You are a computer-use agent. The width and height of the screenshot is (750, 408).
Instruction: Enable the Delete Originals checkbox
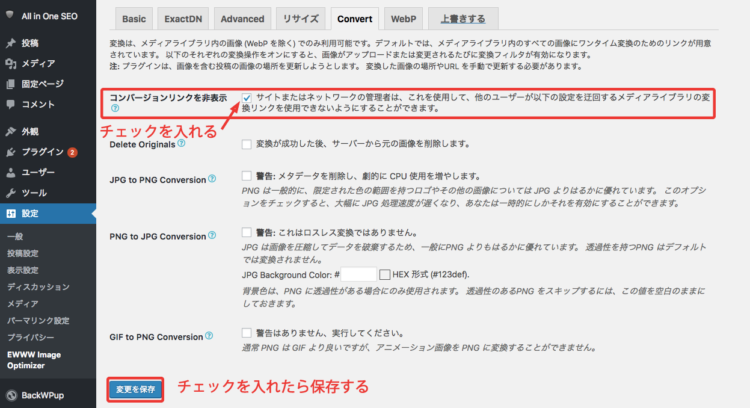click(x=246, y=144)
